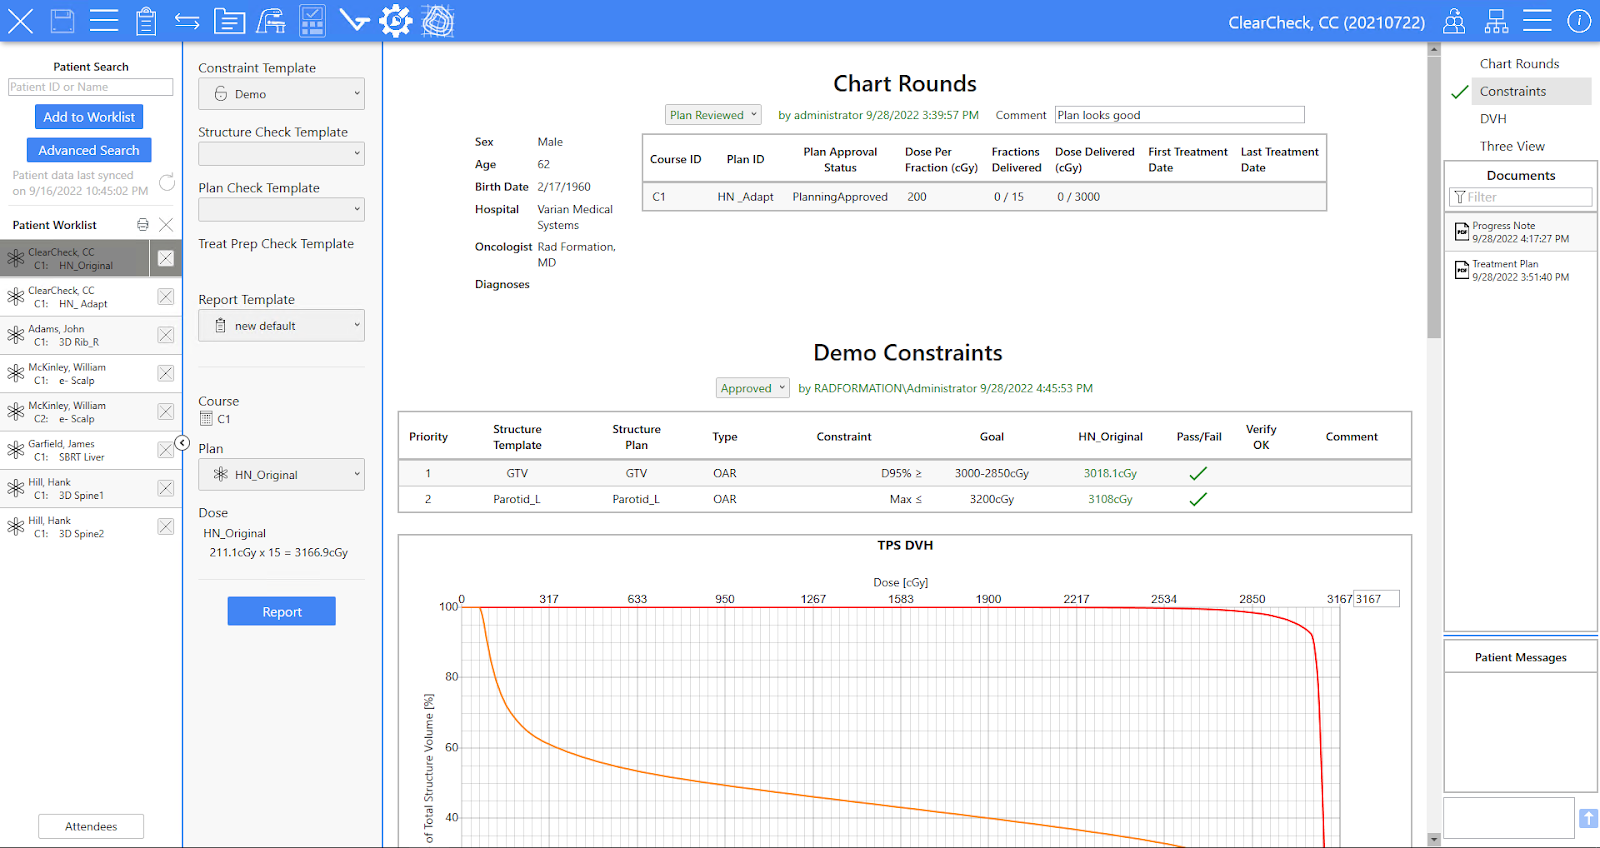Viewport: 1600px width, 848px height.
Task: Open the Constraint Template dropdown showing Demo
Action: pyautogui.click(x=281, y=94)
